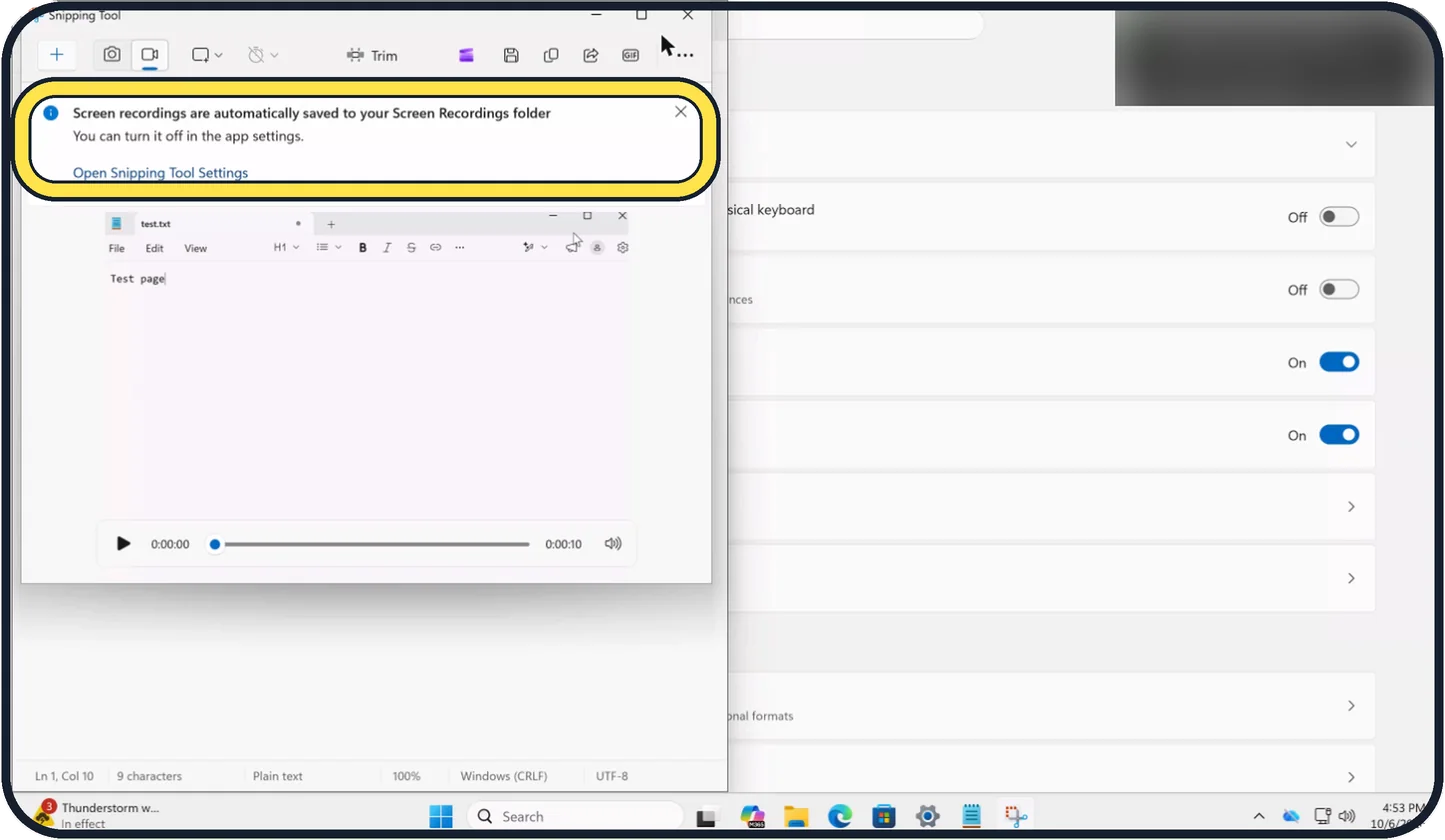Open the additional formats row chevron in Settings
Viewport: 1445px width, 840px height.
[x=1351, y=706]
